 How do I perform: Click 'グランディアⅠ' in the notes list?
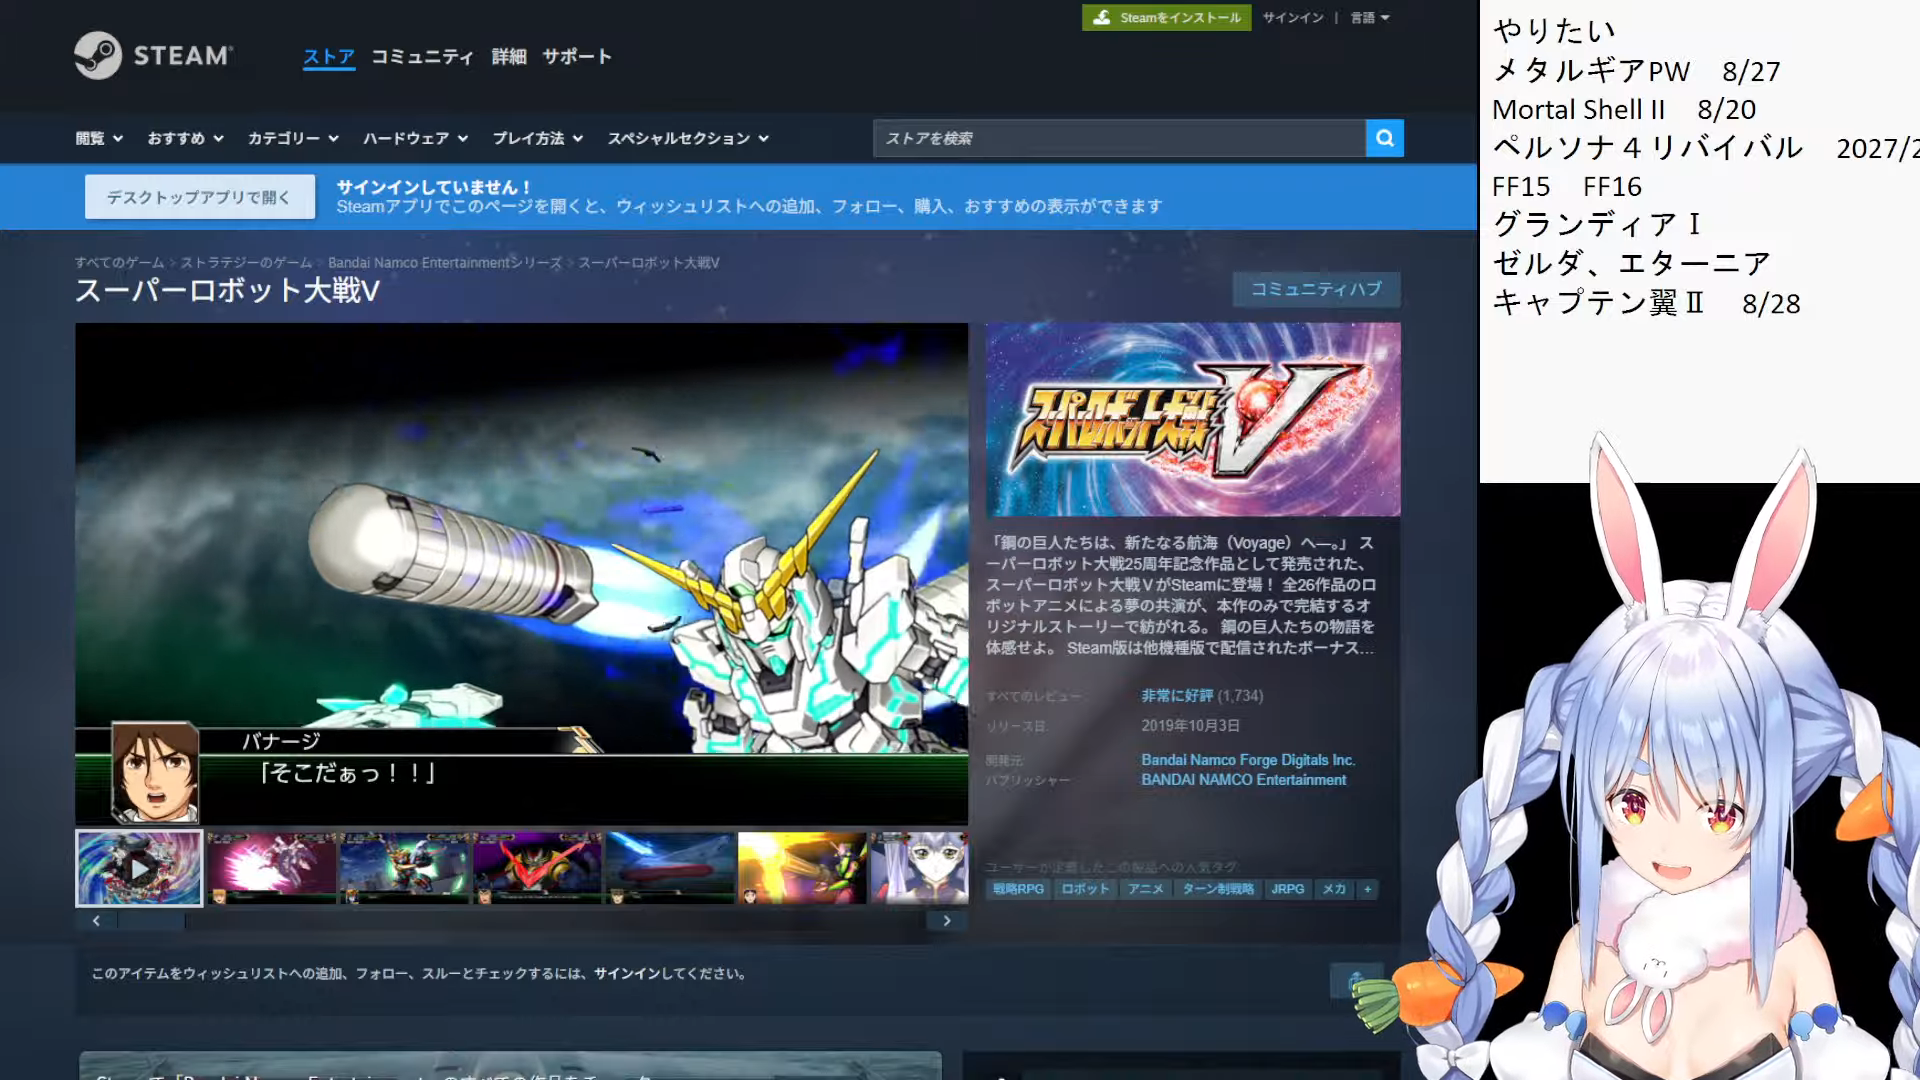1598,224
